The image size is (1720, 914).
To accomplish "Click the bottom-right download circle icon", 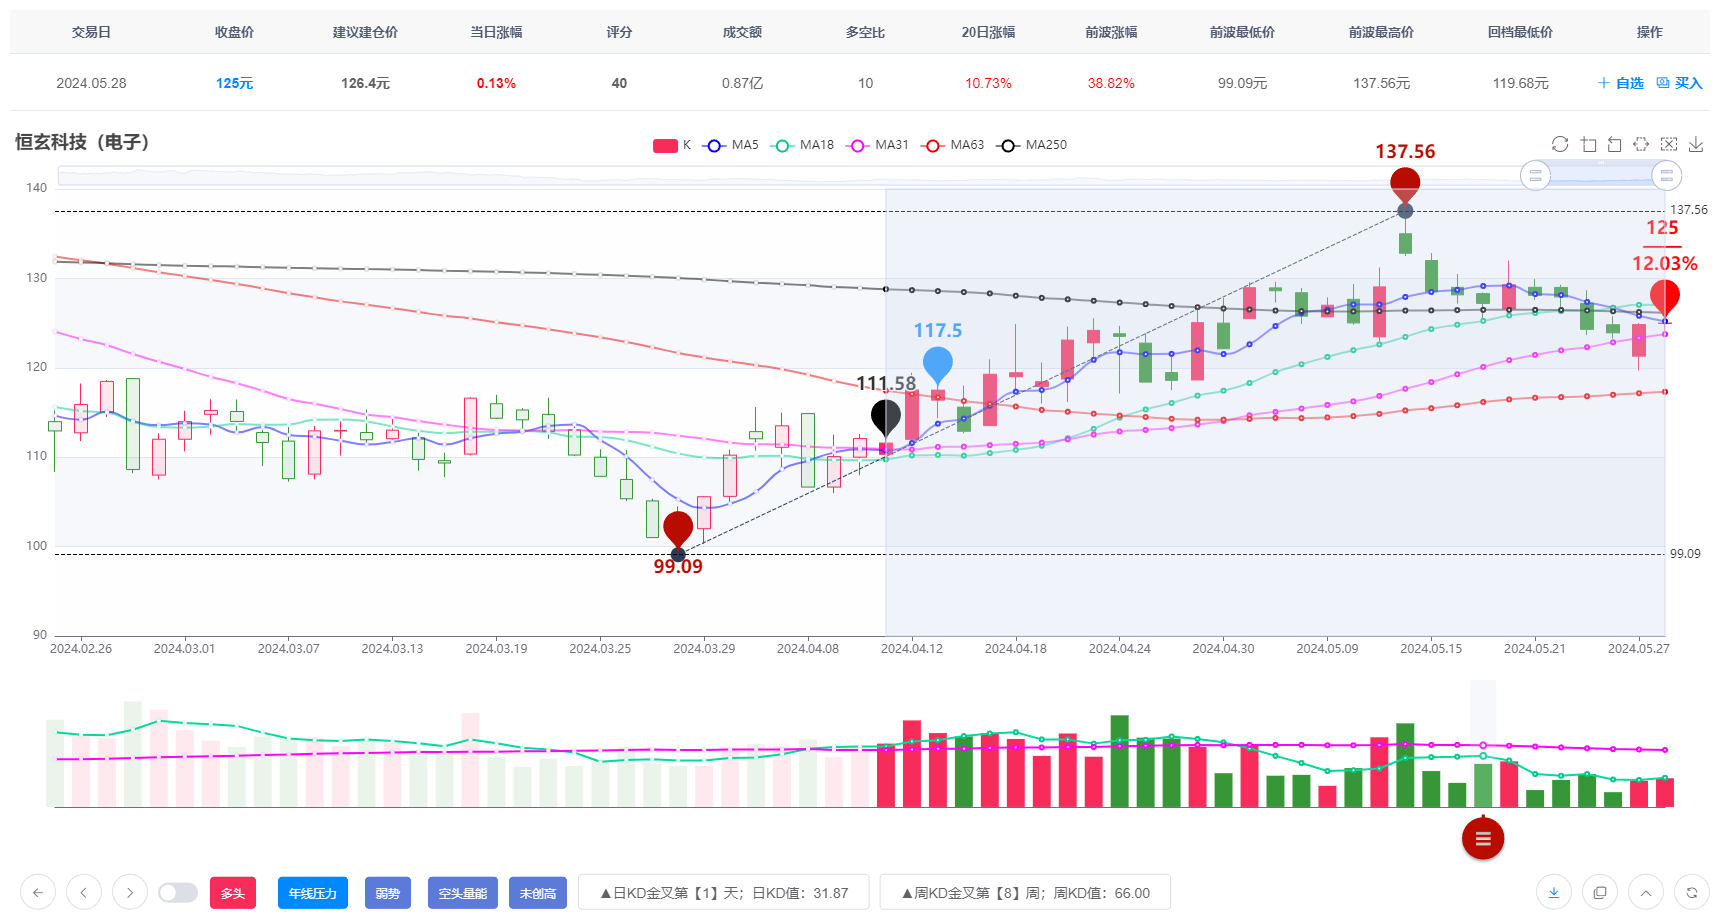I will pyautogui.click(x=1554, y=892).
